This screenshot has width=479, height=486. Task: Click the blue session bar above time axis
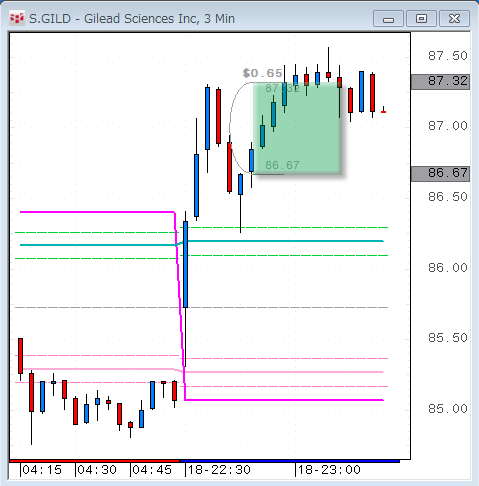[x=289, y=461]
